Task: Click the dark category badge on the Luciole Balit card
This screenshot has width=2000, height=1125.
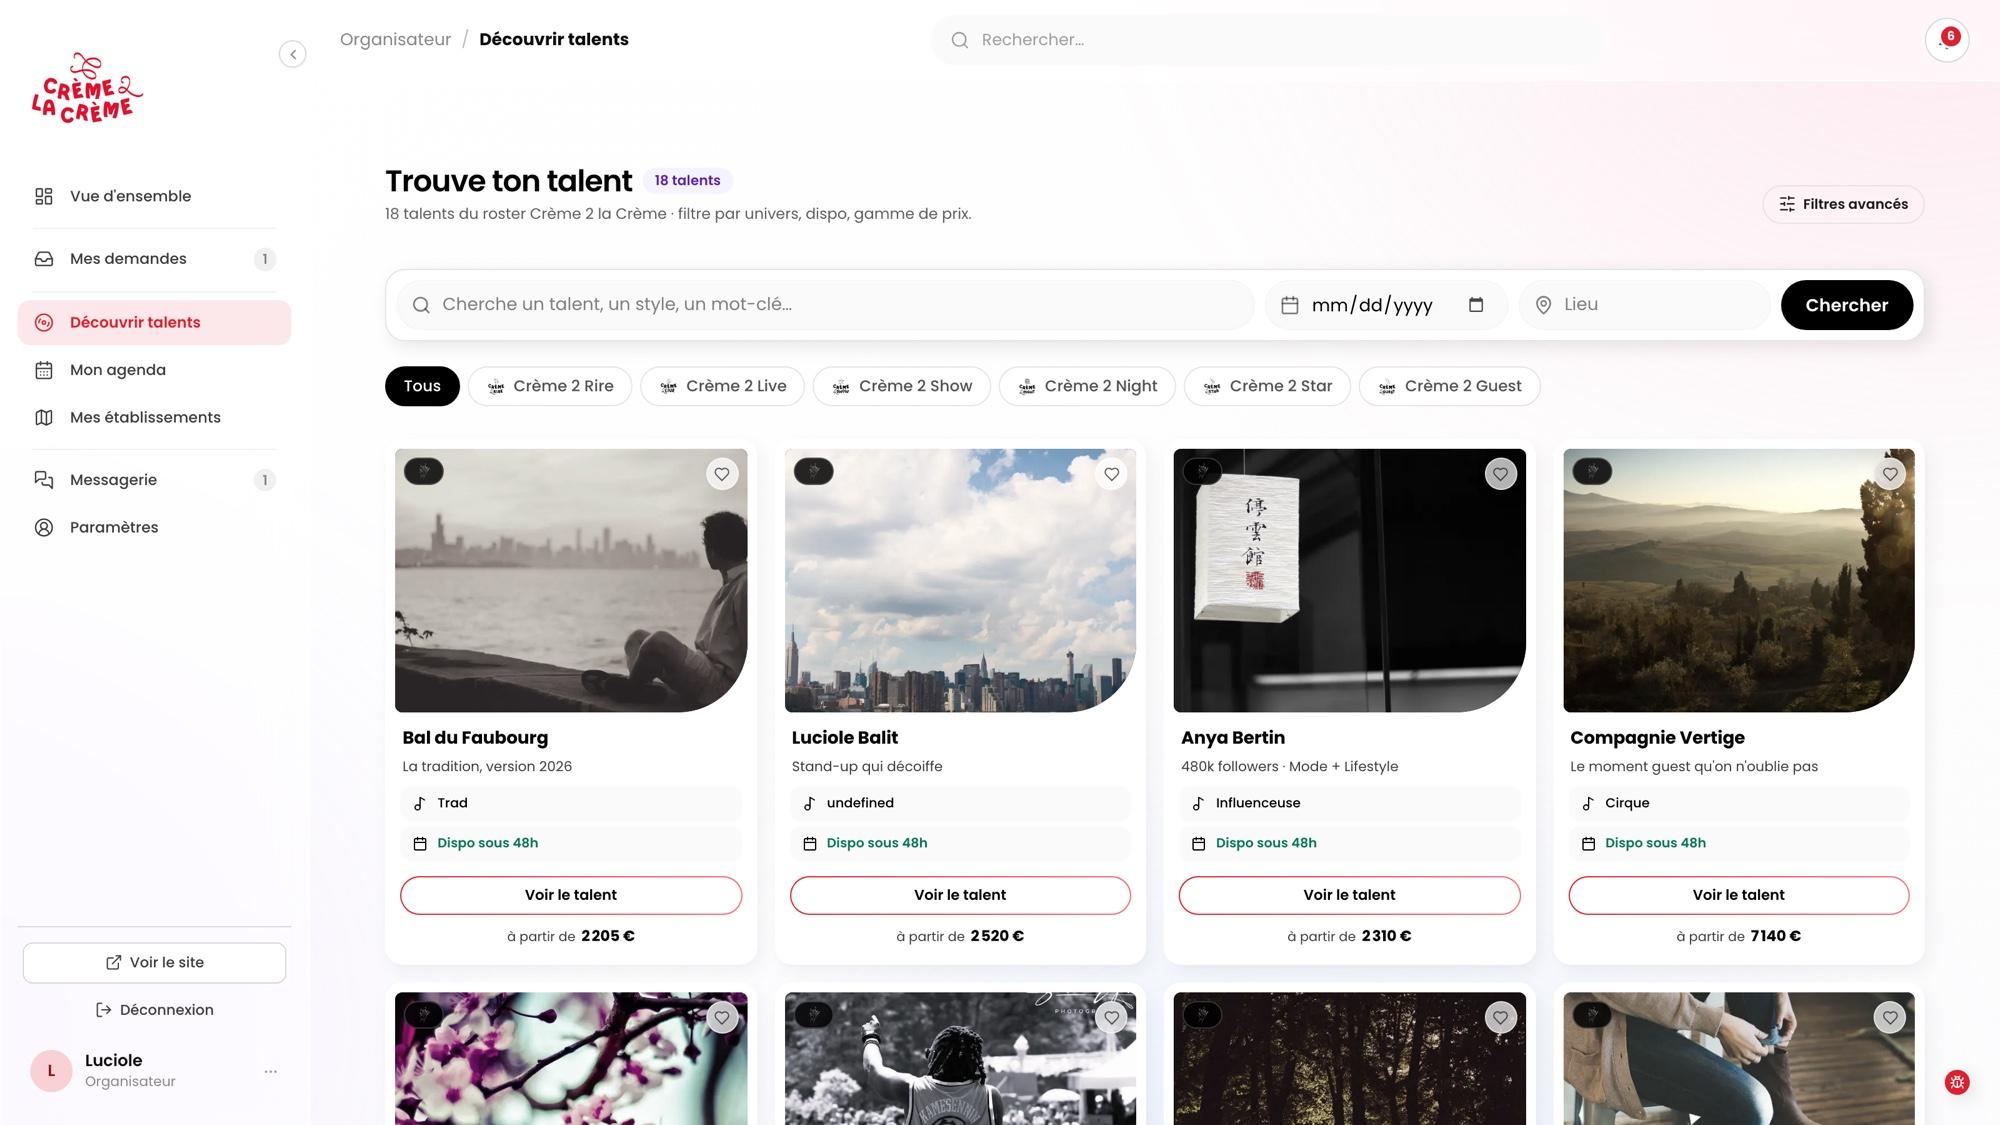Action: 813,471
